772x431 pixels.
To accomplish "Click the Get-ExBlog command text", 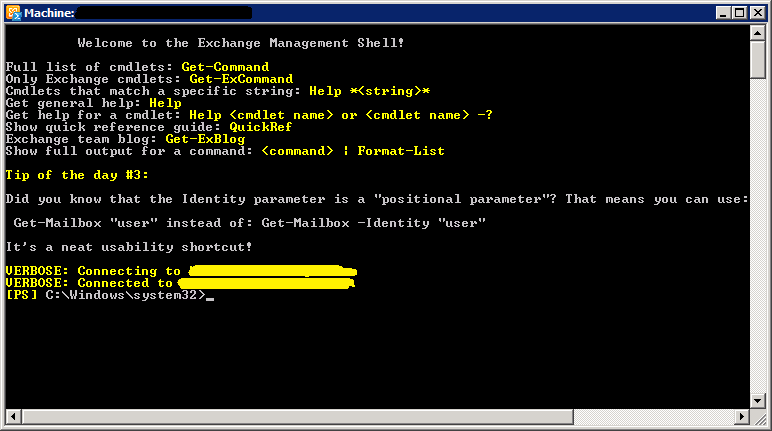I will [x=205, y=139].
